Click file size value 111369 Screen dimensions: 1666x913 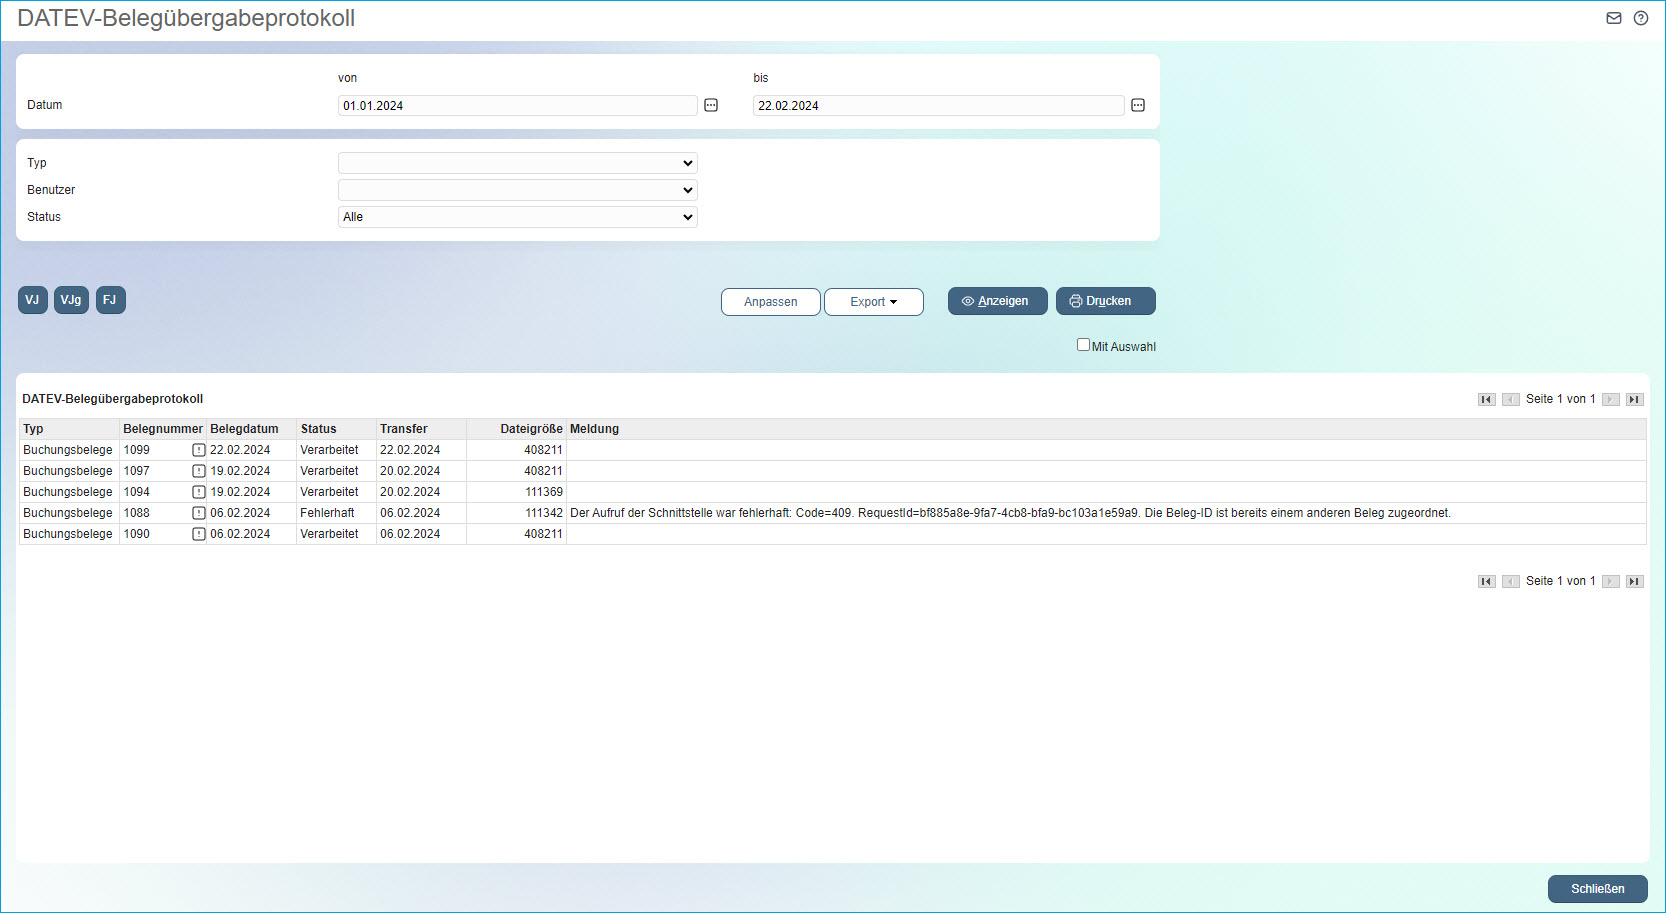click(544, 492)
